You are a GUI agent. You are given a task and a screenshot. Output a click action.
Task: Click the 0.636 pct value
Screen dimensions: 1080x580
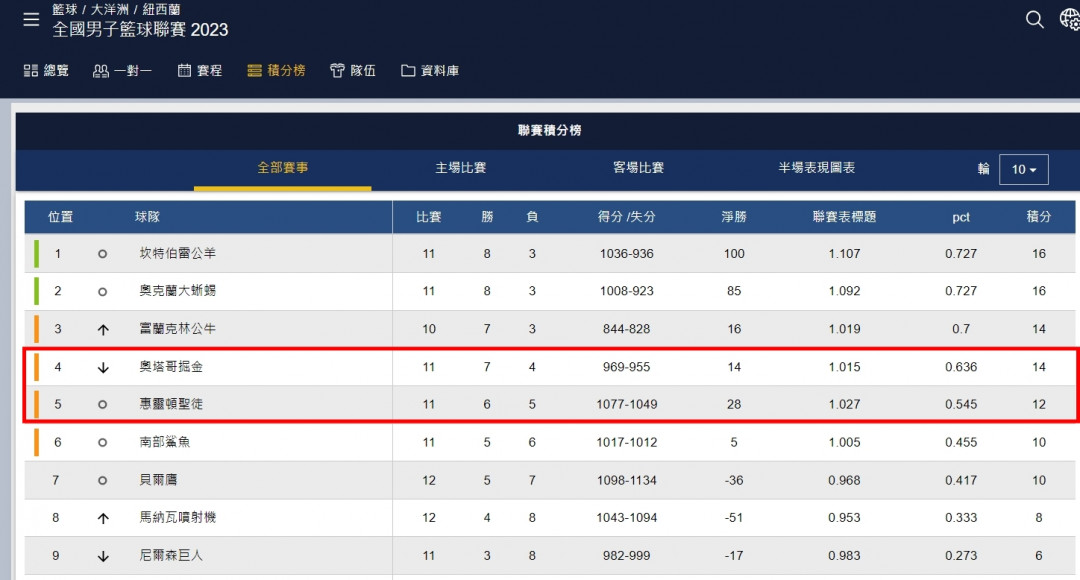click(x=961, y=367)
